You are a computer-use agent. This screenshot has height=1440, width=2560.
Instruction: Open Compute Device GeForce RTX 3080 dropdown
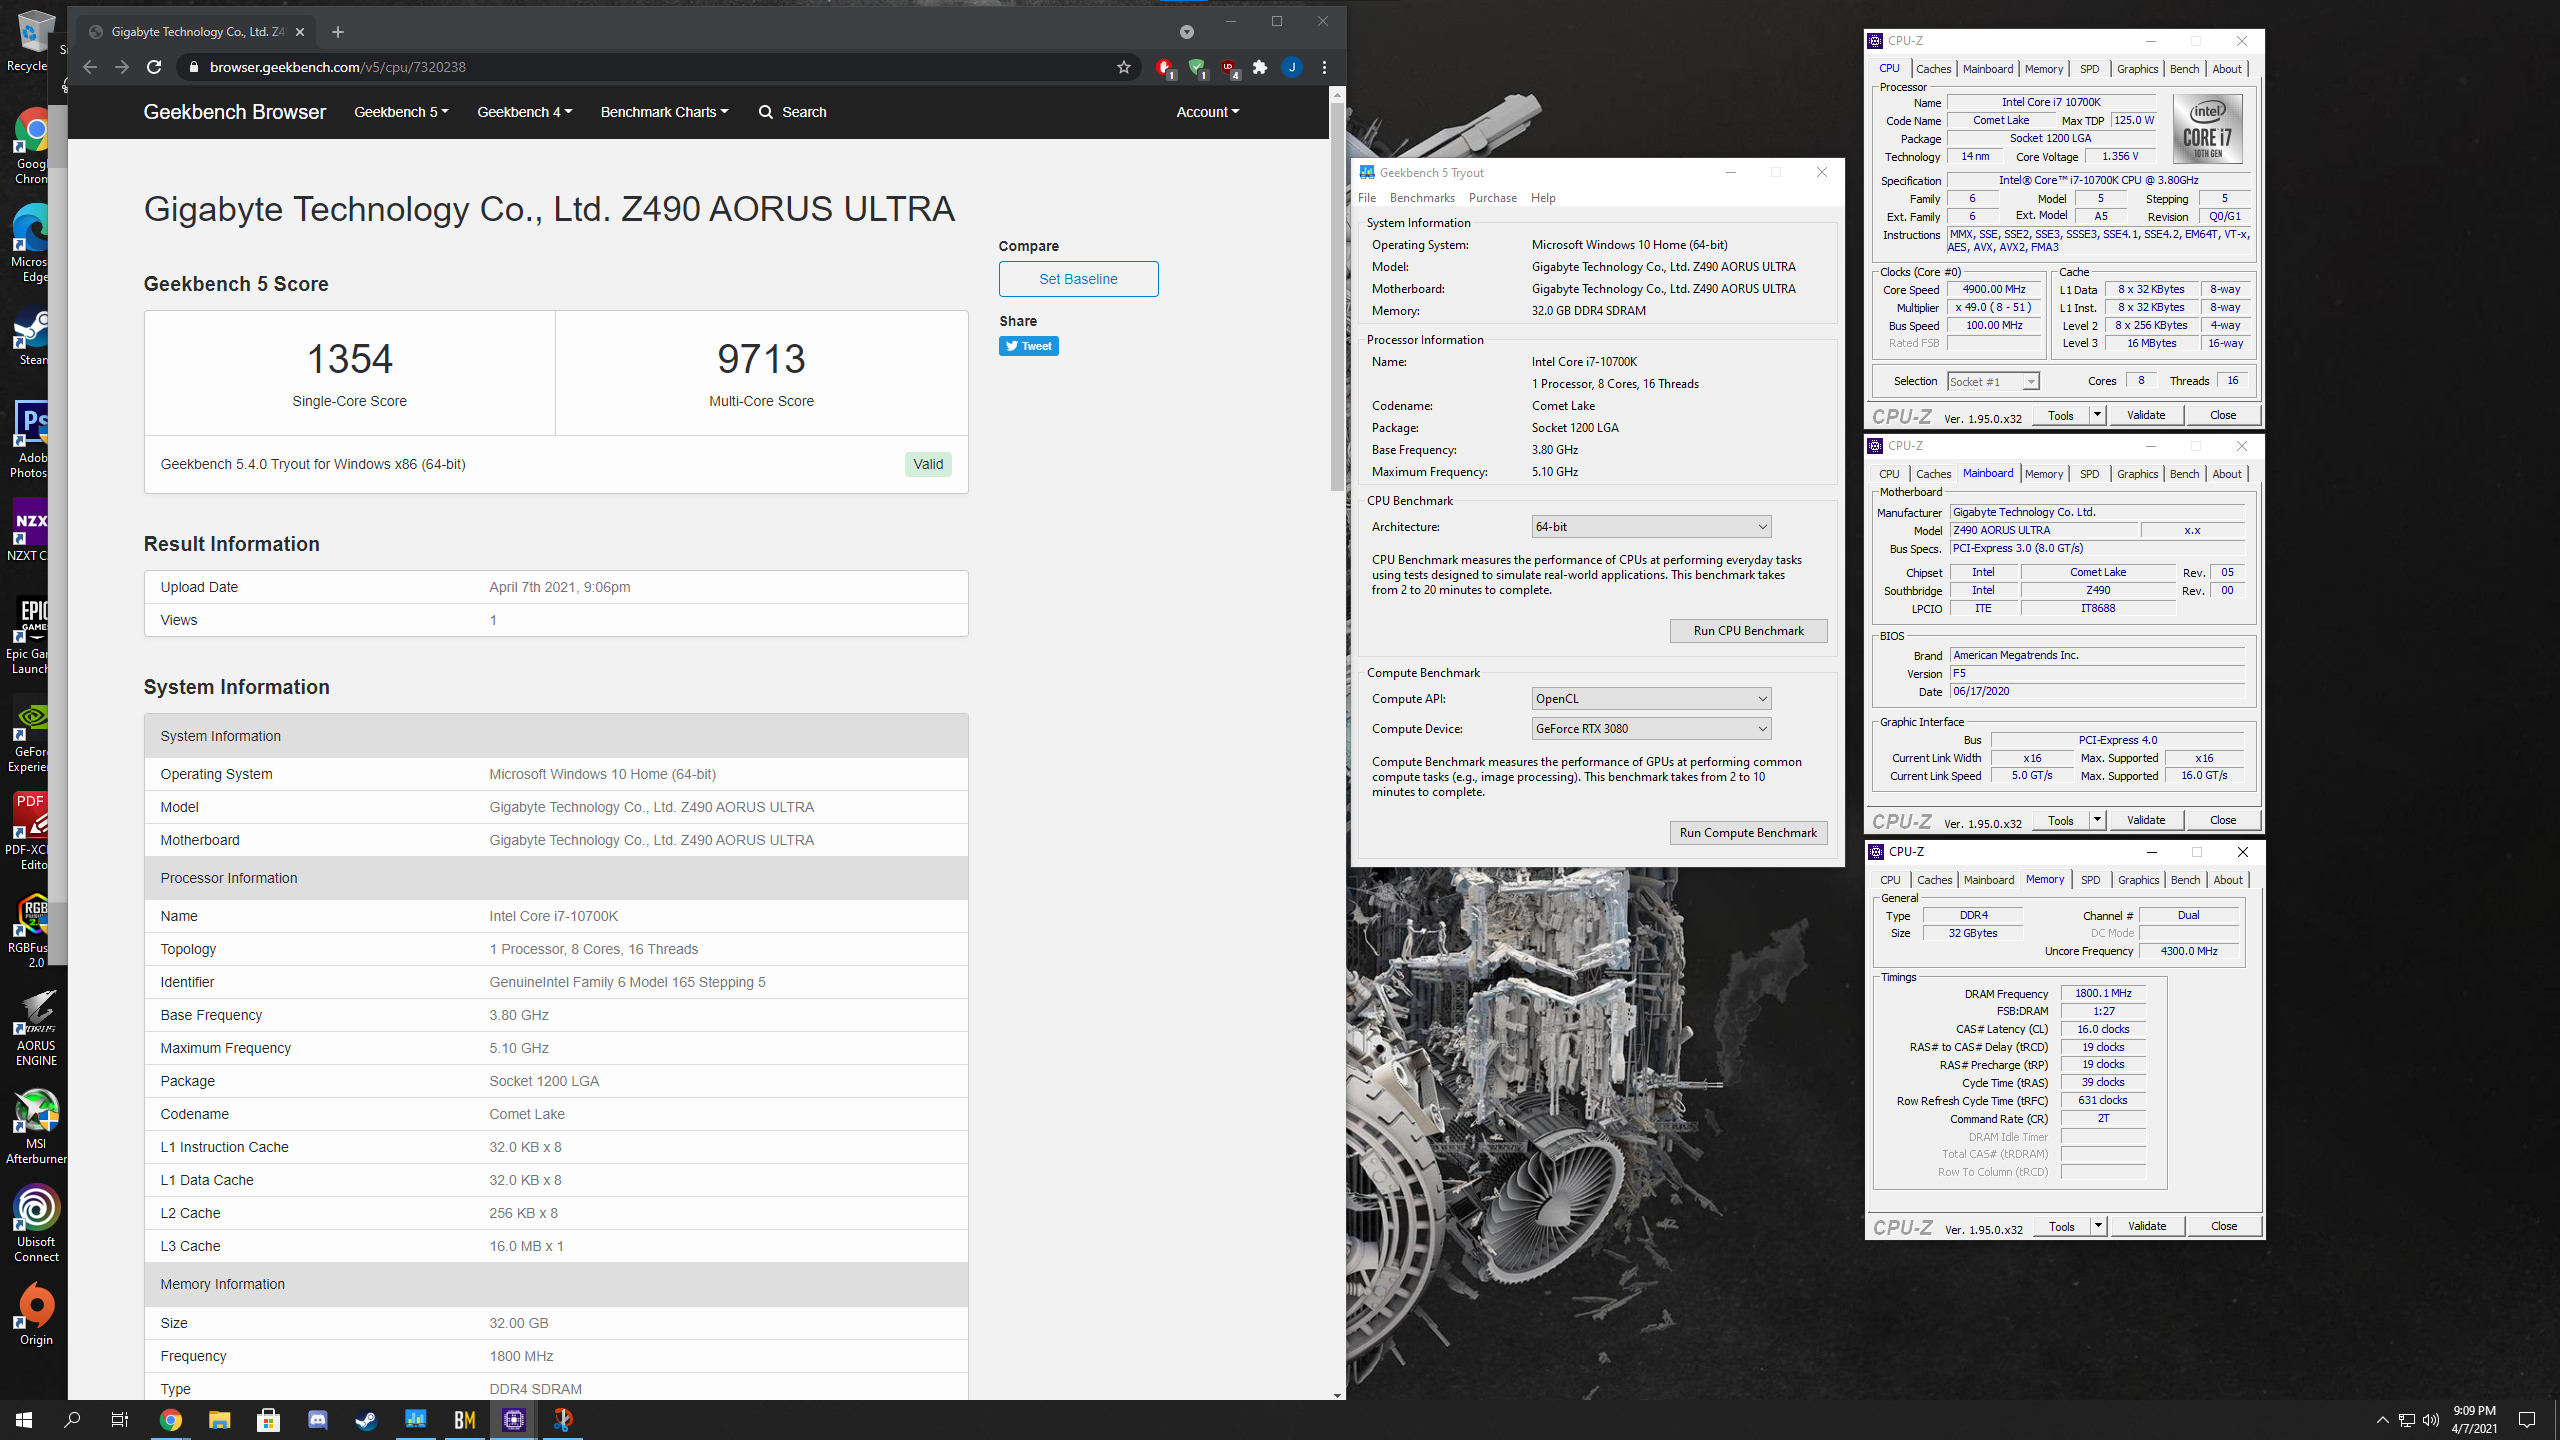coord(1651,729)
